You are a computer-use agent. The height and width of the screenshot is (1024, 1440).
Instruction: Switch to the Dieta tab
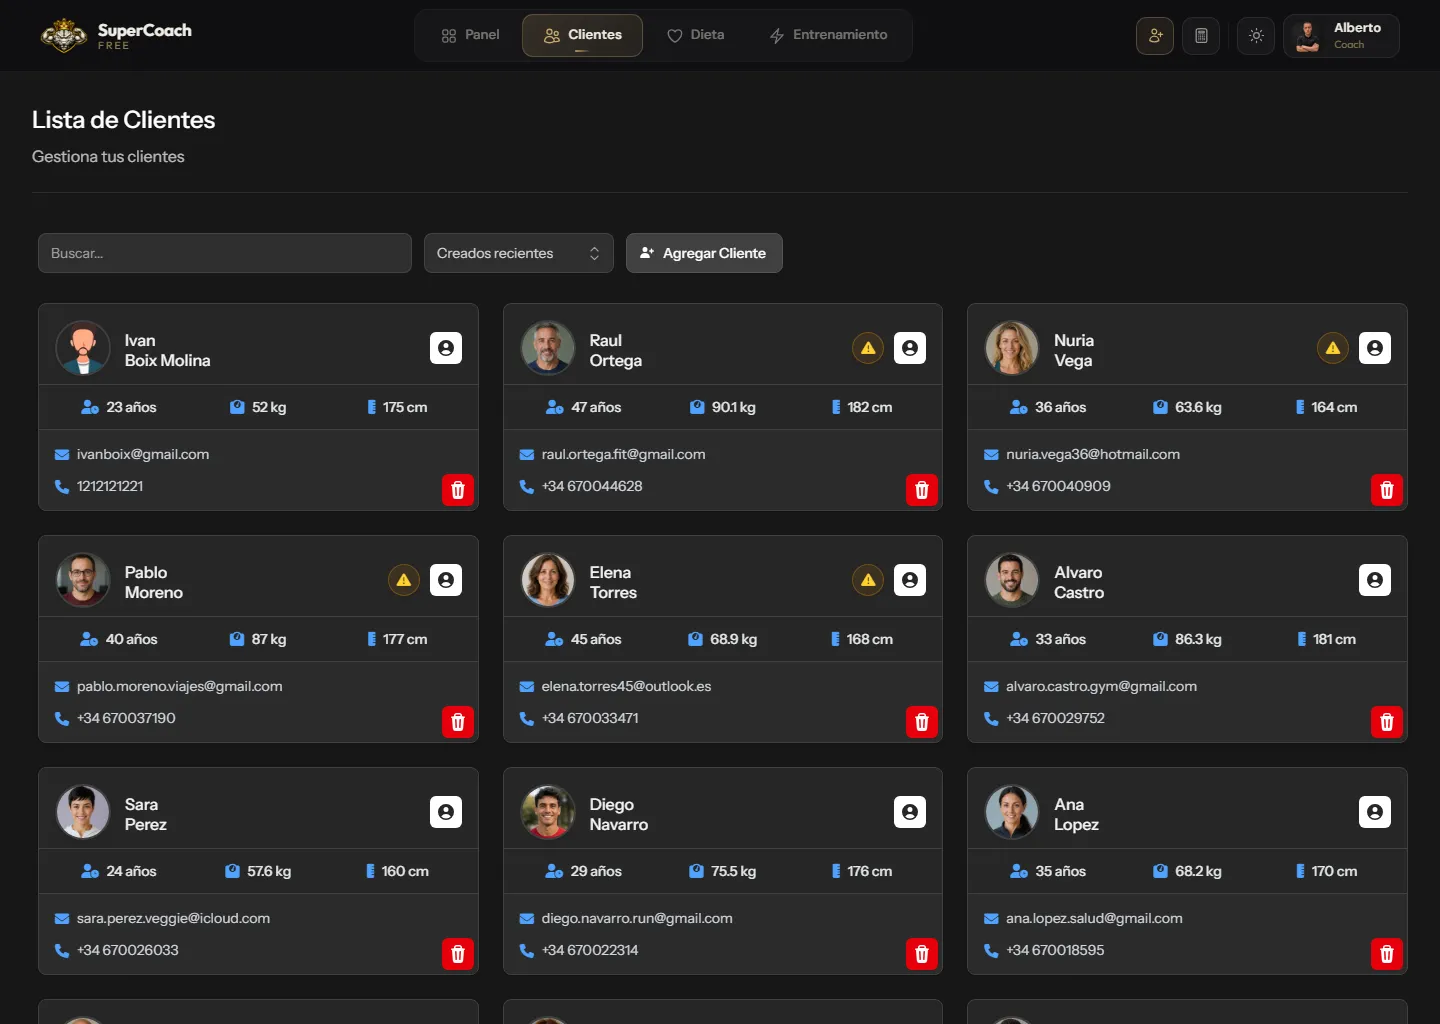[696, 35]
